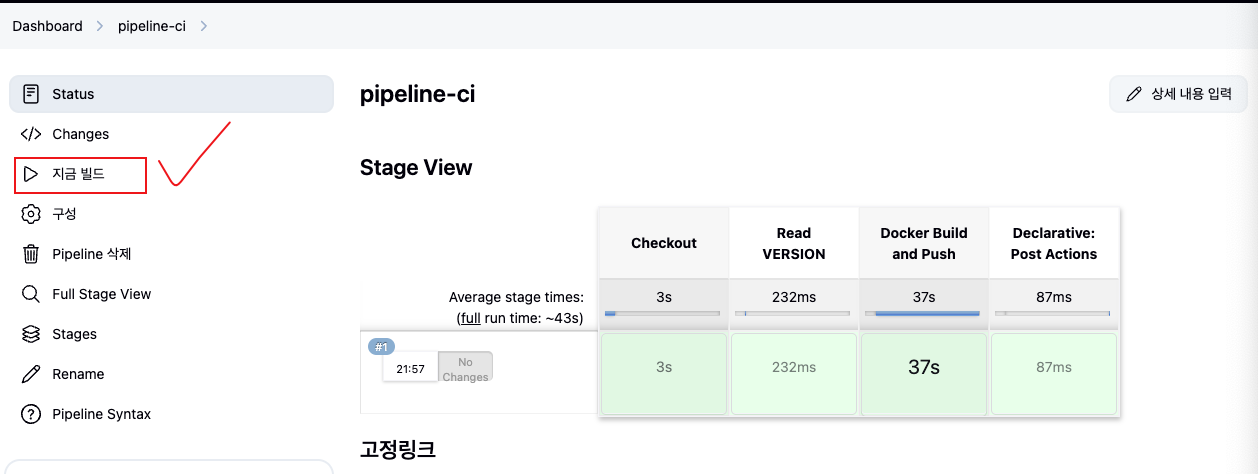
Task: Click the Stage View heading
Action: click(416, 168)
